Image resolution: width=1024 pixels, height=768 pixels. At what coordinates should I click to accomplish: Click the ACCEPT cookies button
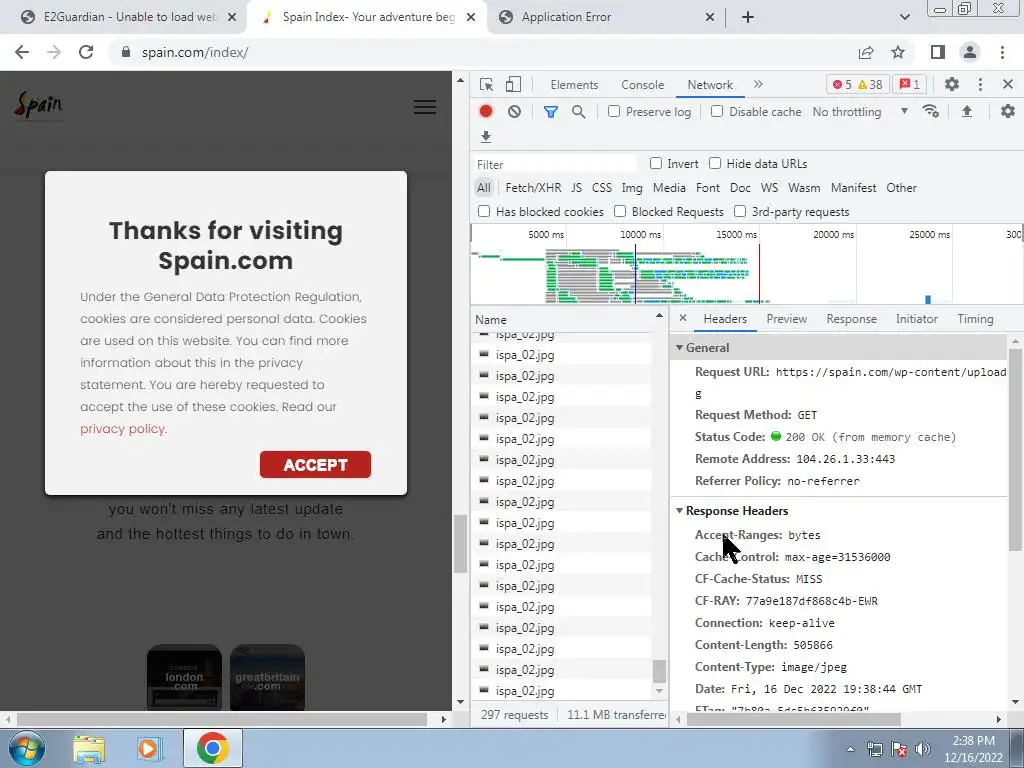coord(315,464)
